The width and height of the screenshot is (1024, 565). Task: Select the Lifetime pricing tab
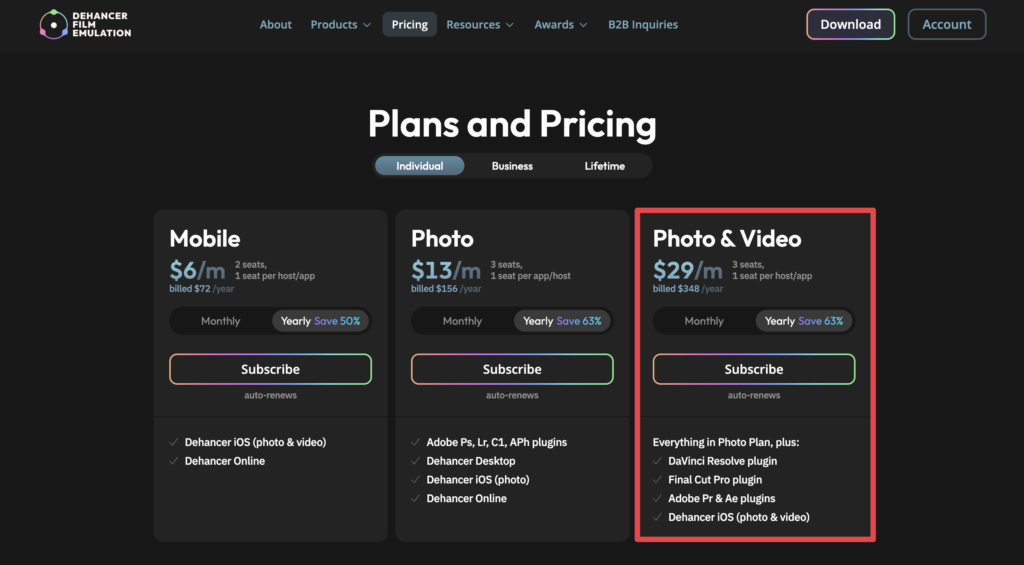coord(605,166)
